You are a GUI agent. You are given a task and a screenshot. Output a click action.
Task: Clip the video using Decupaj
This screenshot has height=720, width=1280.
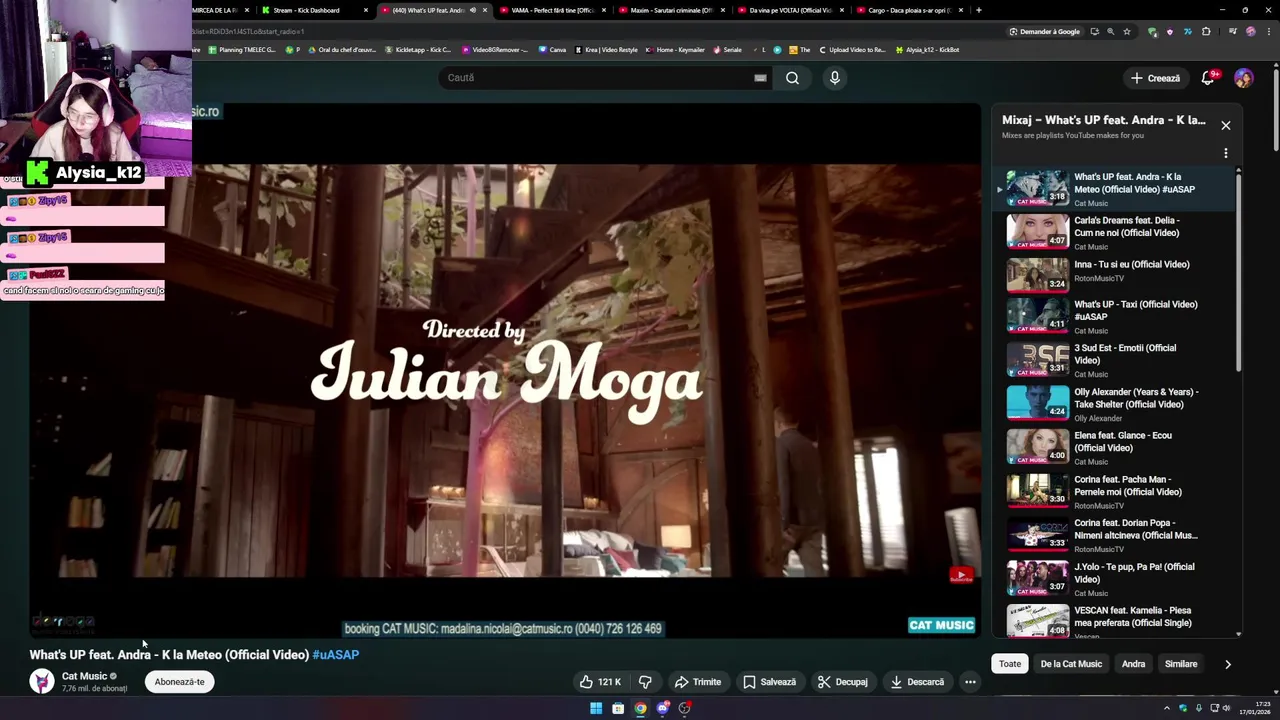842,682
